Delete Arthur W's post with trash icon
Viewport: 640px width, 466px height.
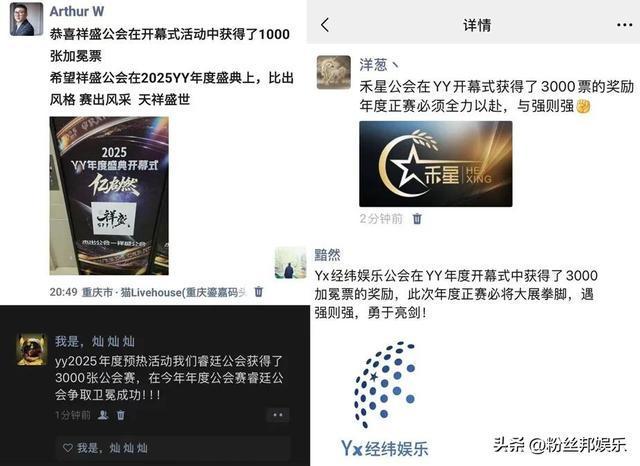tap(258, 292)
